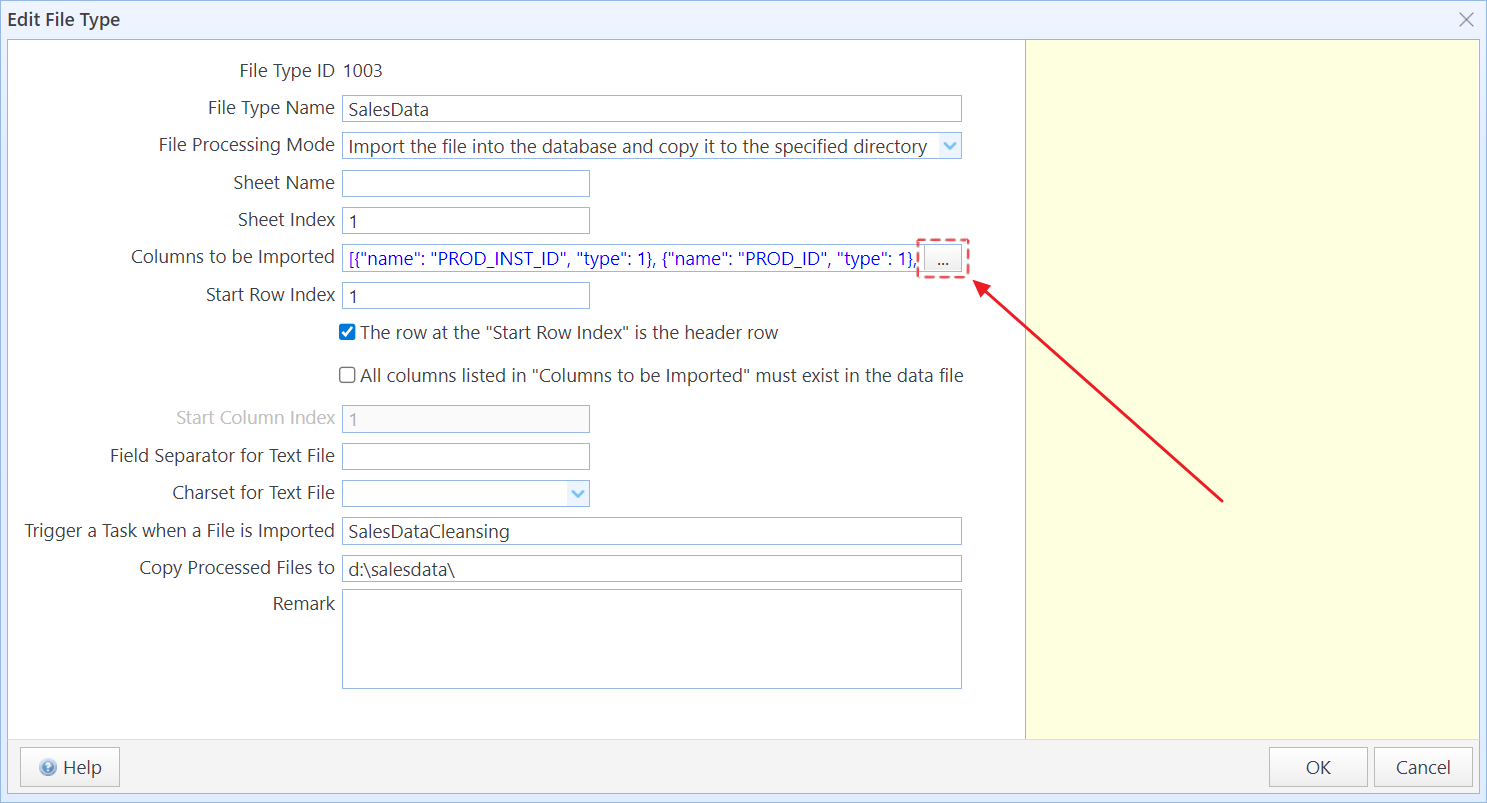Expand the File Processing Mode dropdown
Screen dimensions: 1487x803
pyautogui.click(x=950, y=146)
